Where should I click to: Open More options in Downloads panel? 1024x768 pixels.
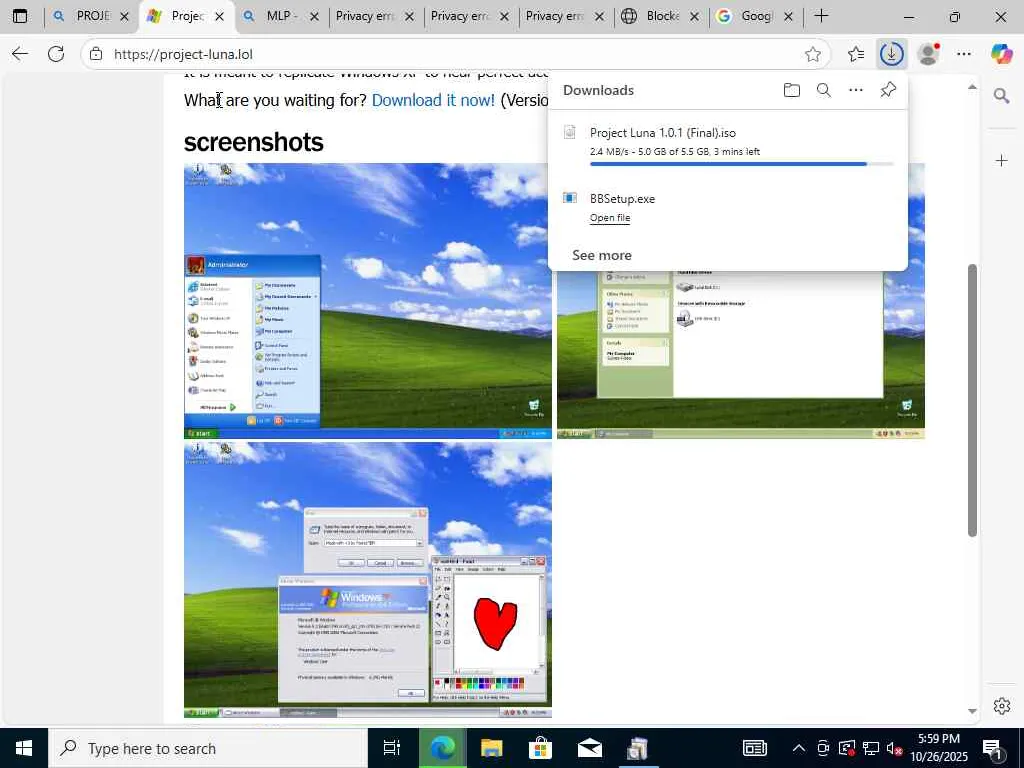tap(856, 90)
